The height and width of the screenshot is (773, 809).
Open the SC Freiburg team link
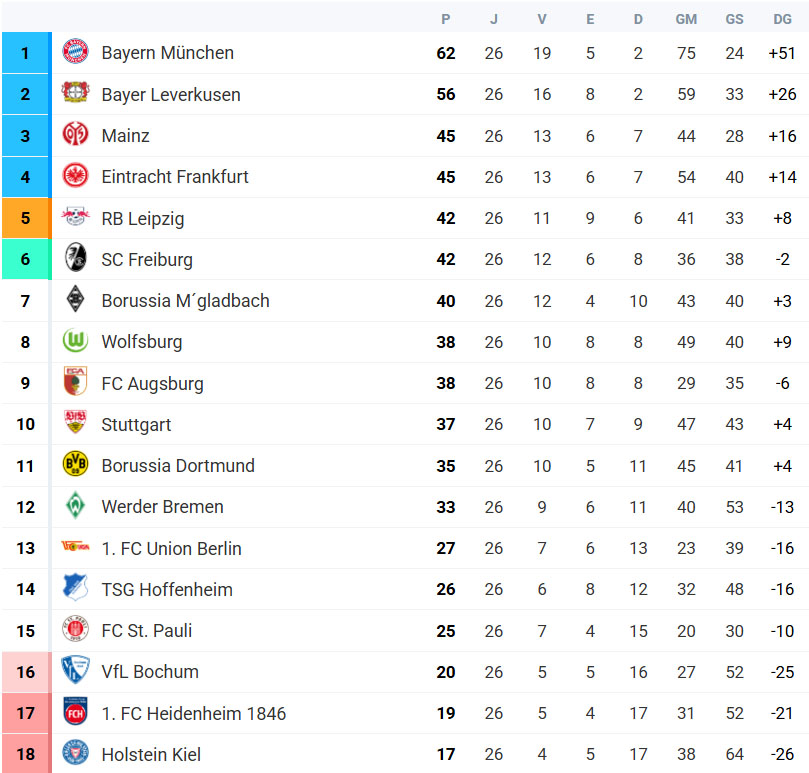147,260
